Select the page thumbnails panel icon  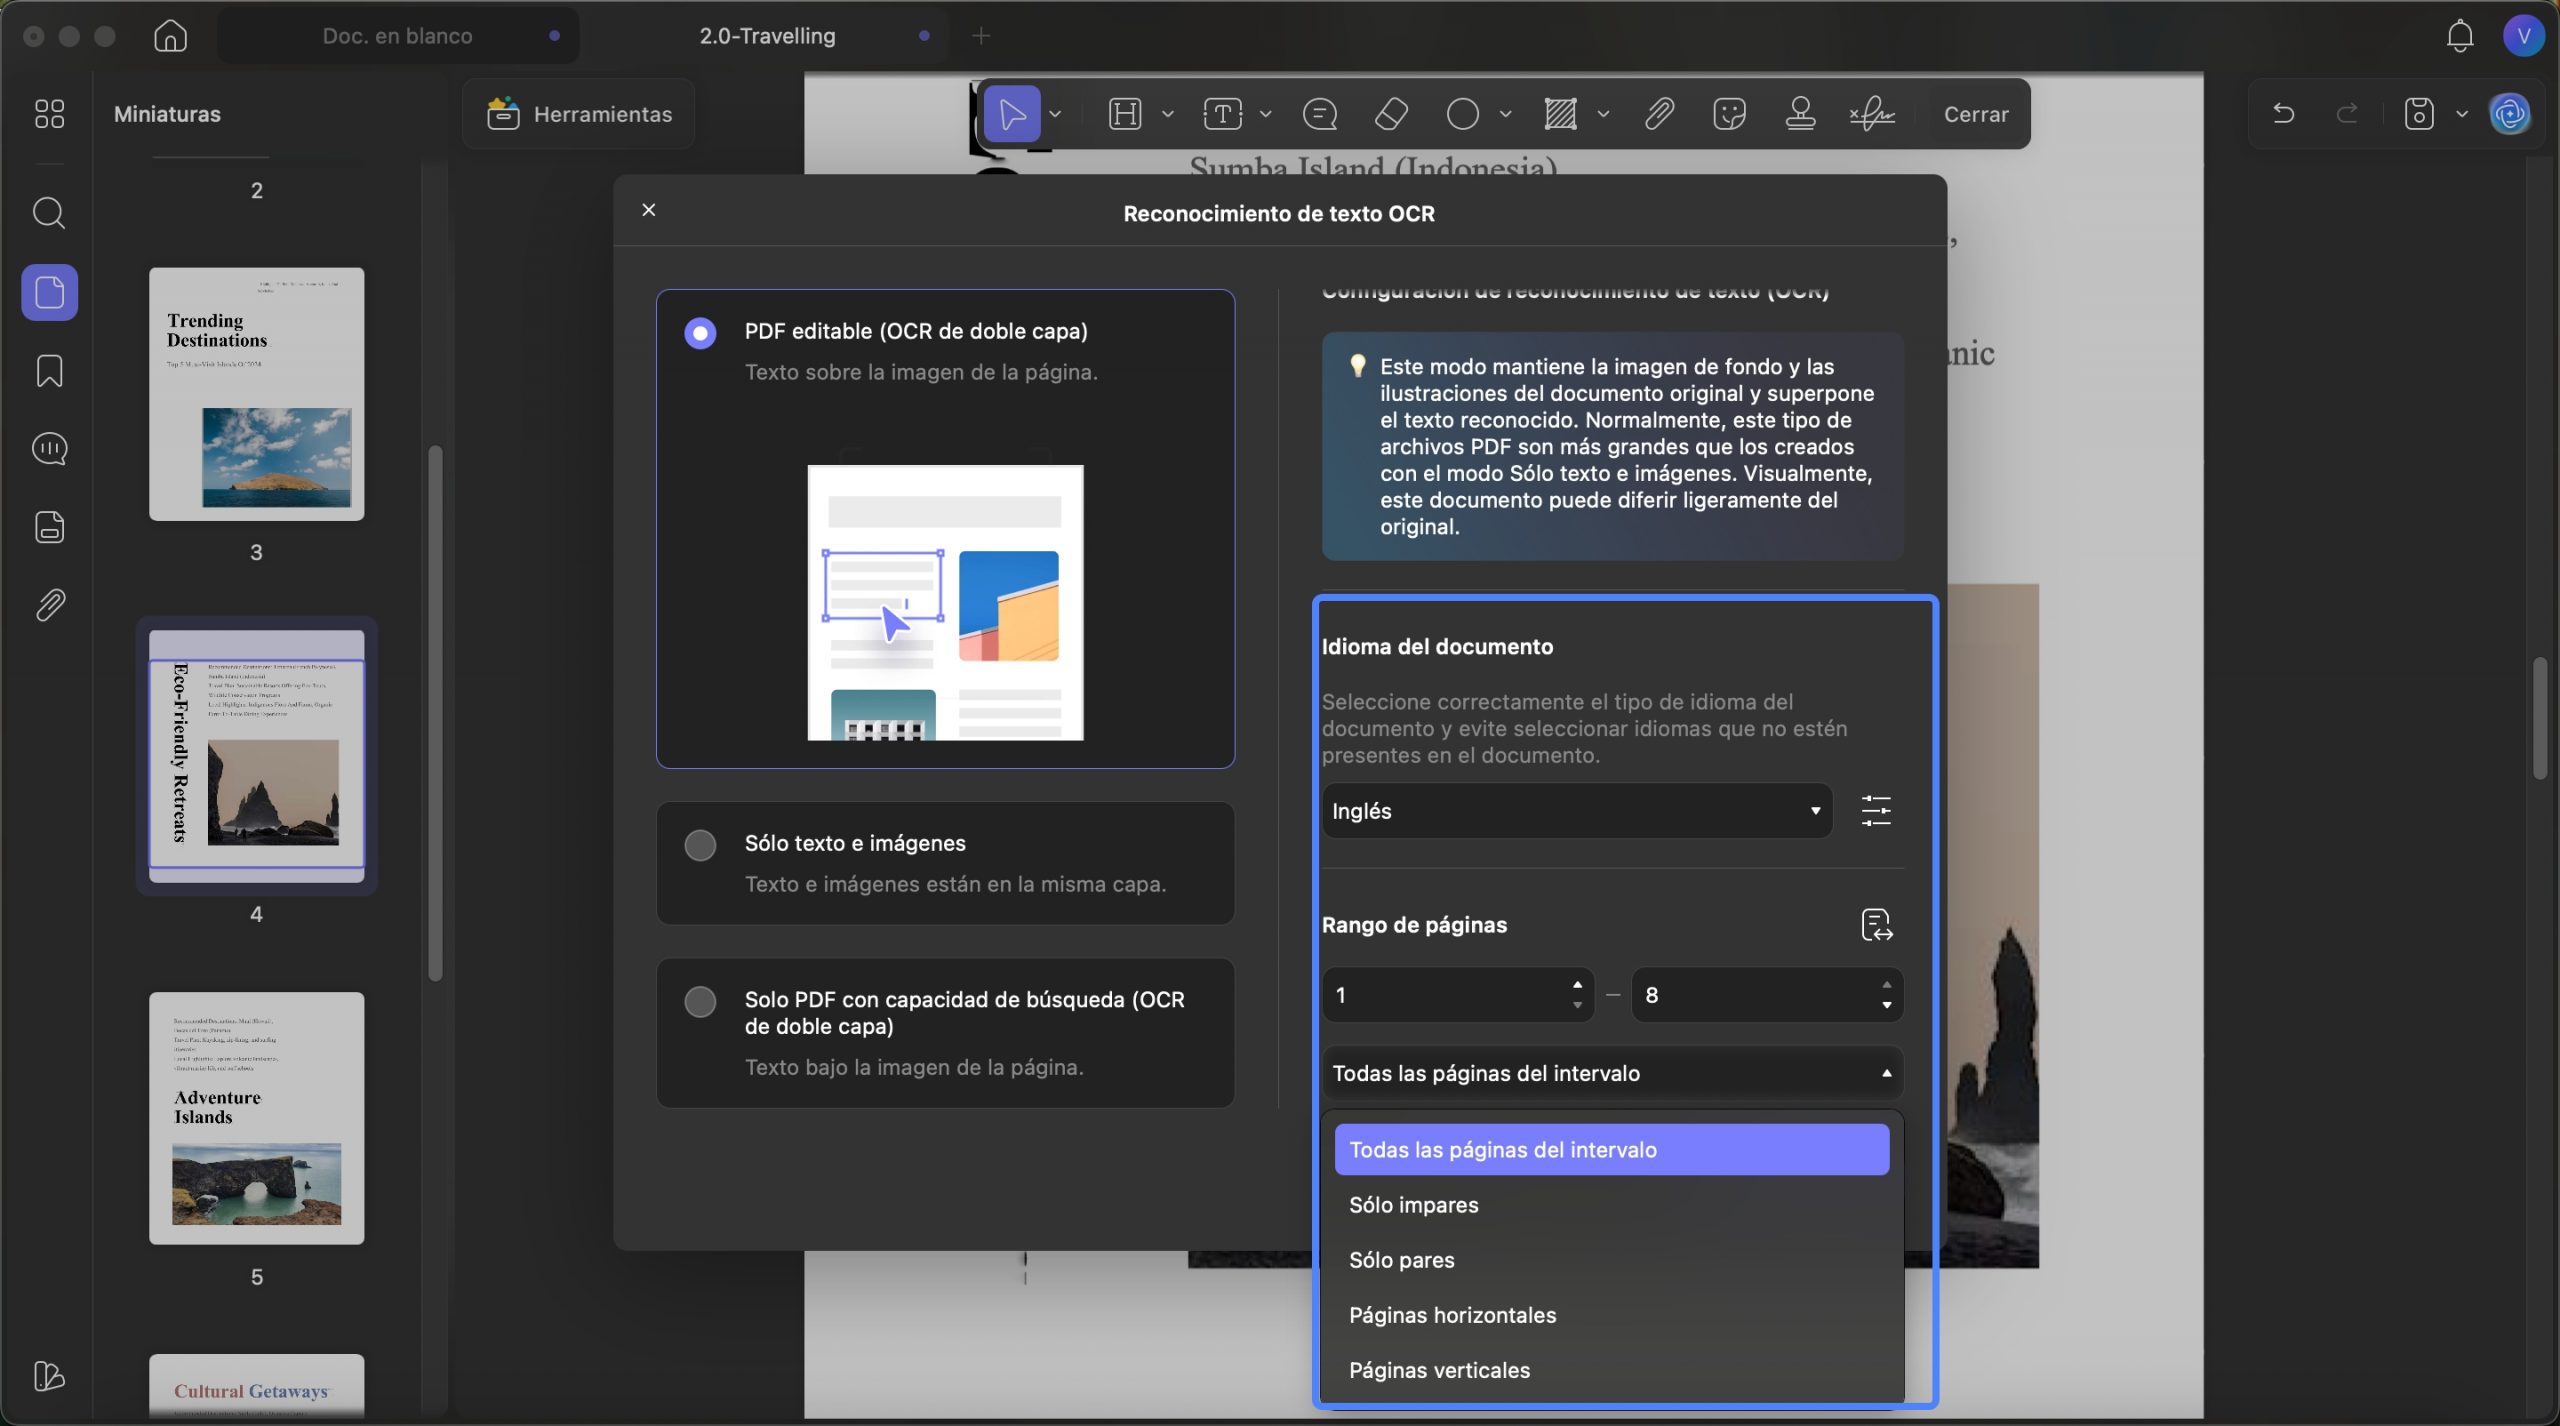point(49,292)
